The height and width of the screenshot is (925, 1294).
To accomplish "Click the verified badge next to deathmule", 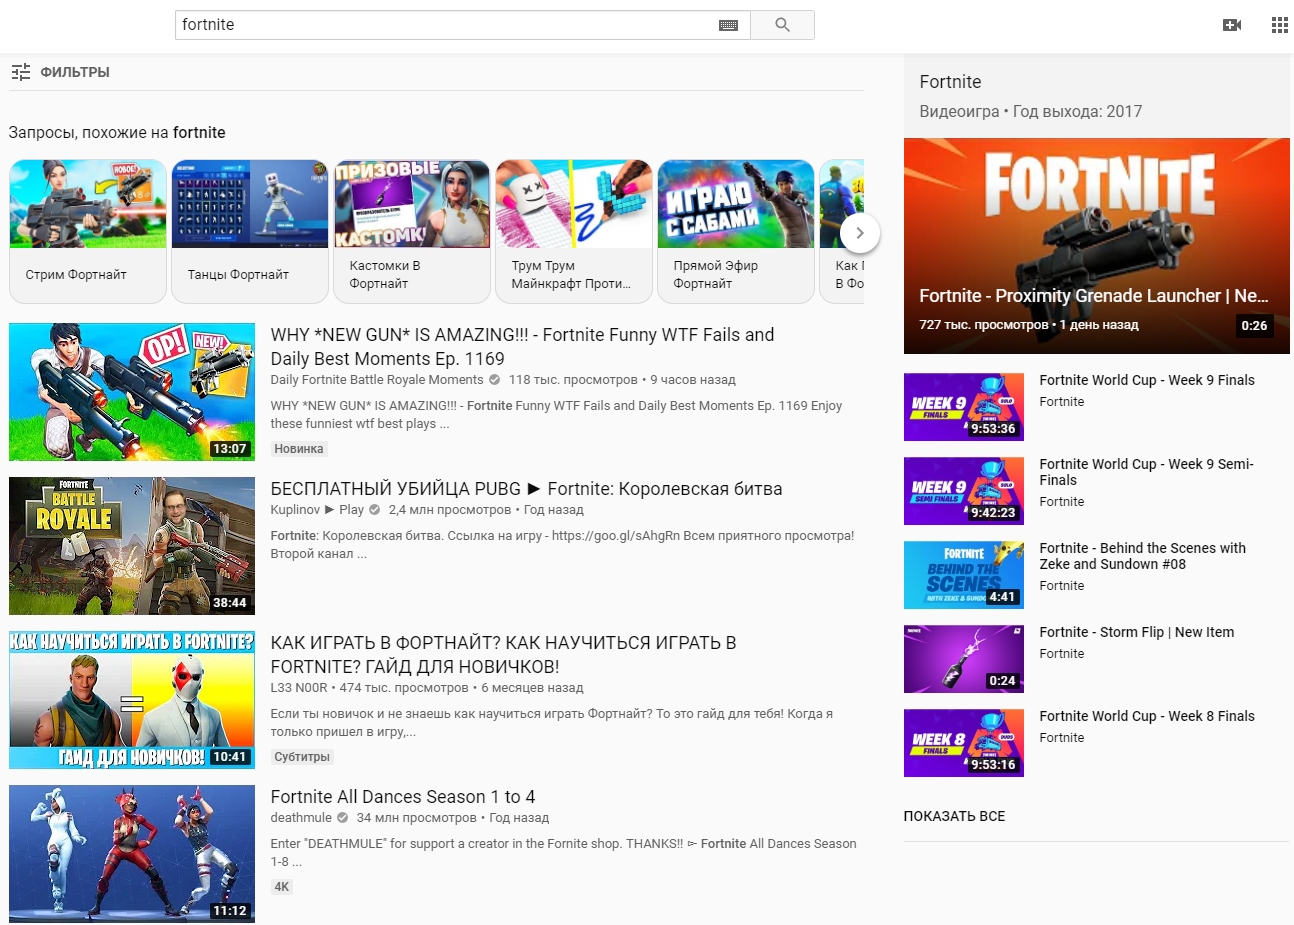I will coord(342,818).
